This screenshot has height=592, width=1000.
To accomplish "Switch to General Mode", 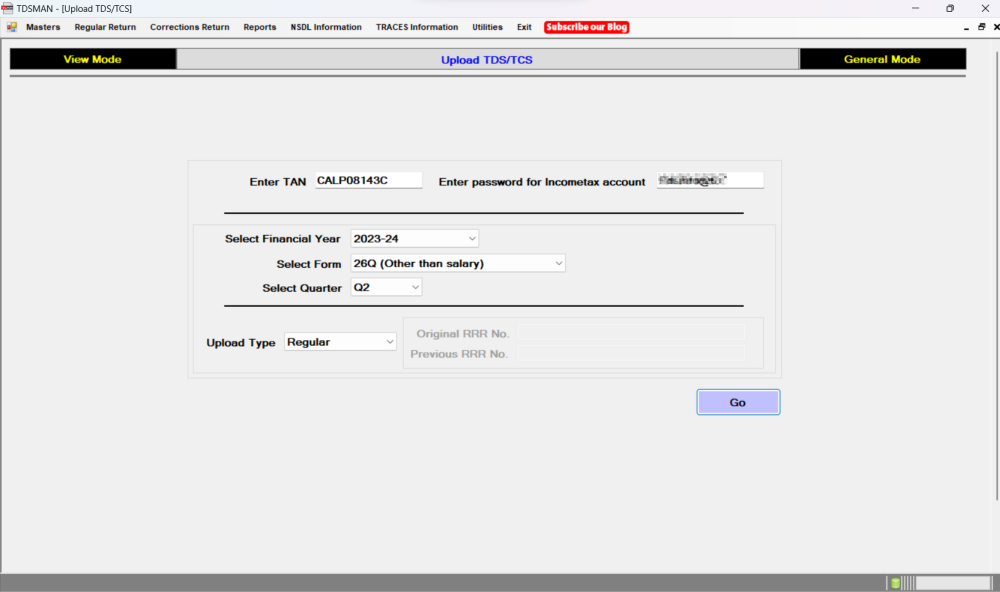I will point(882,59).
